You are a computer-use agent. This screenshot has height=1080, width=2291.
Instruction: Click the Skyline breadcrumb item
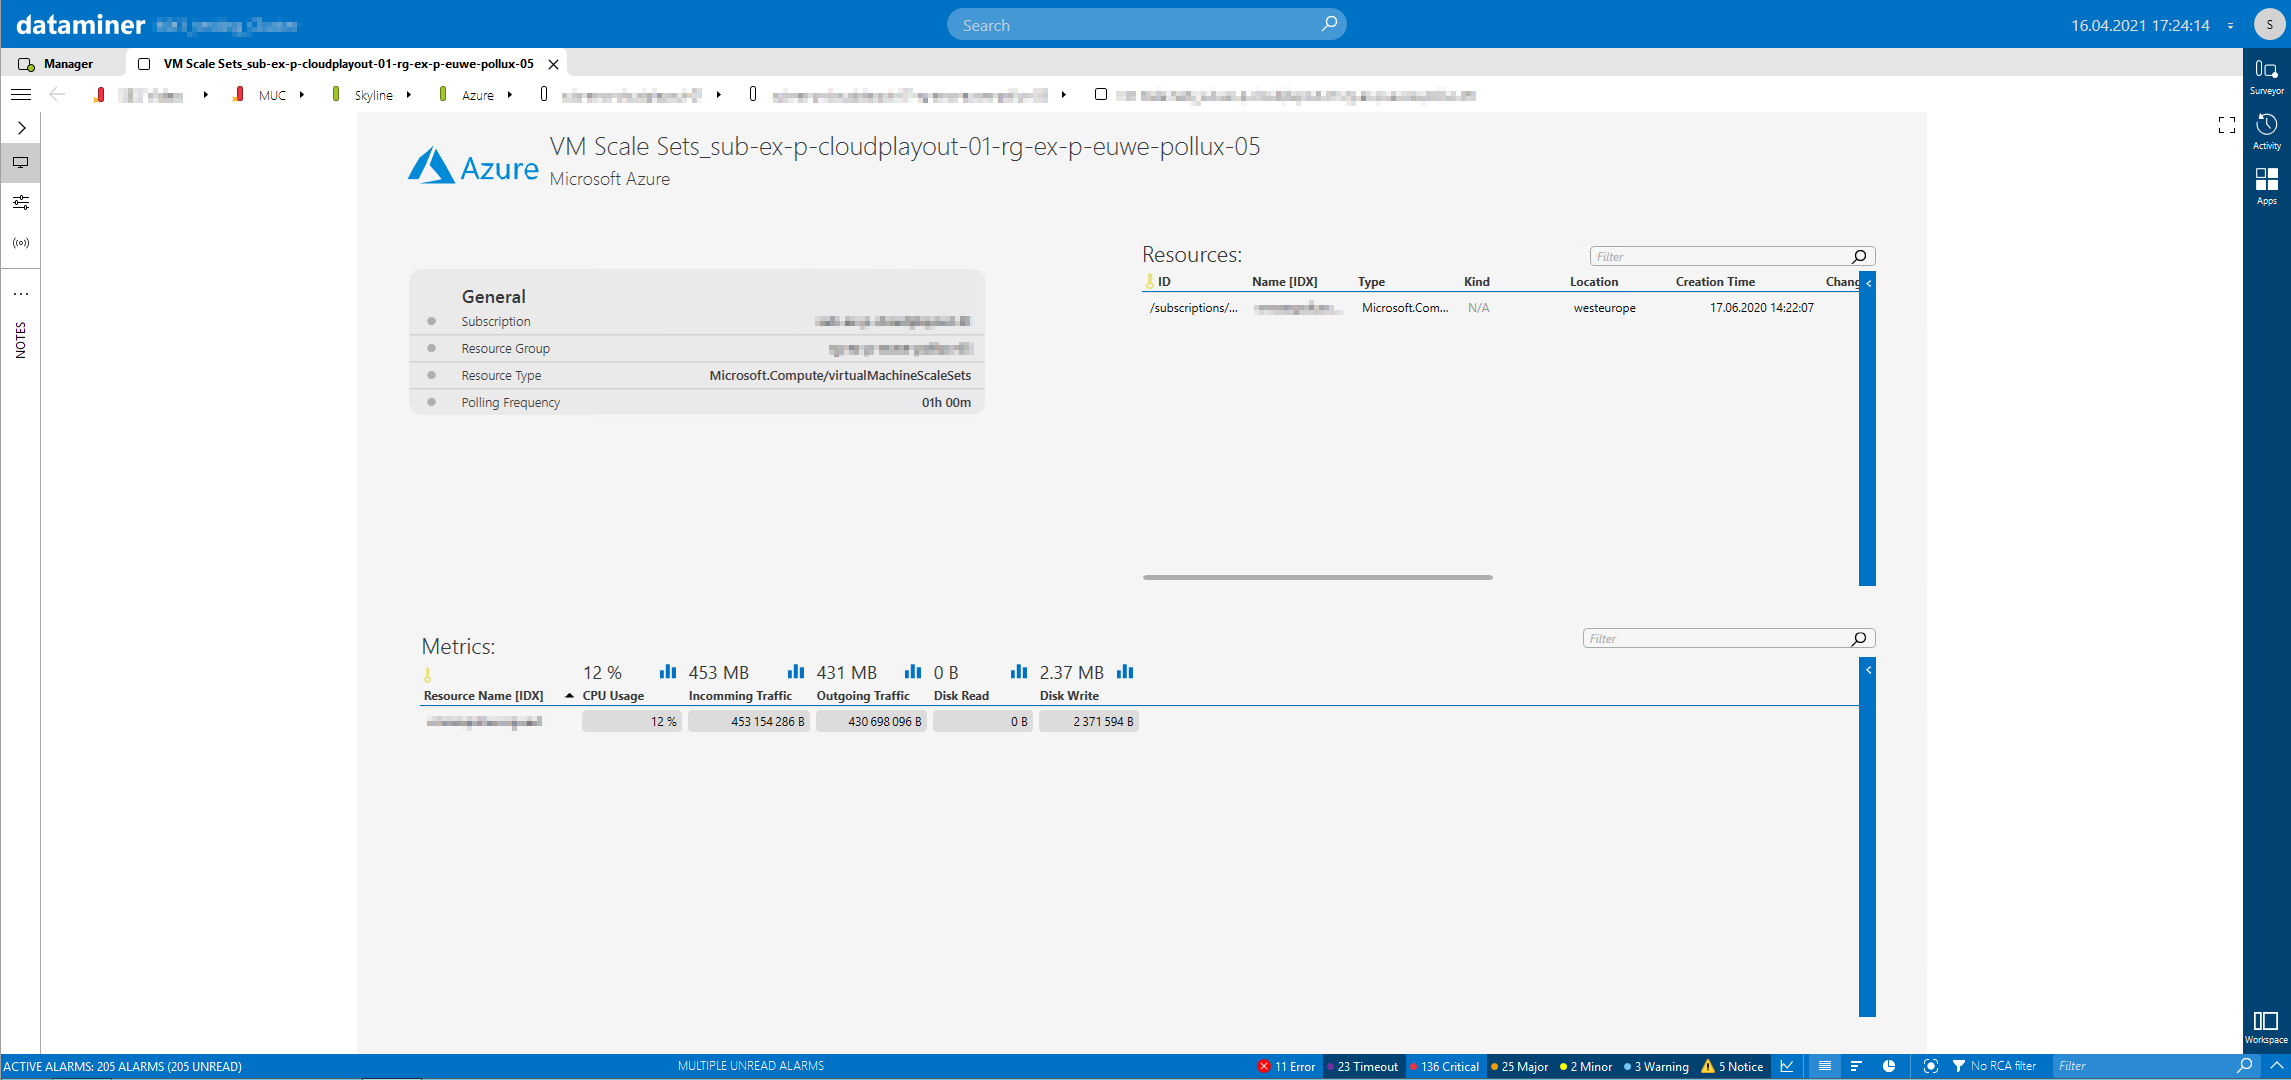[373, 95]
